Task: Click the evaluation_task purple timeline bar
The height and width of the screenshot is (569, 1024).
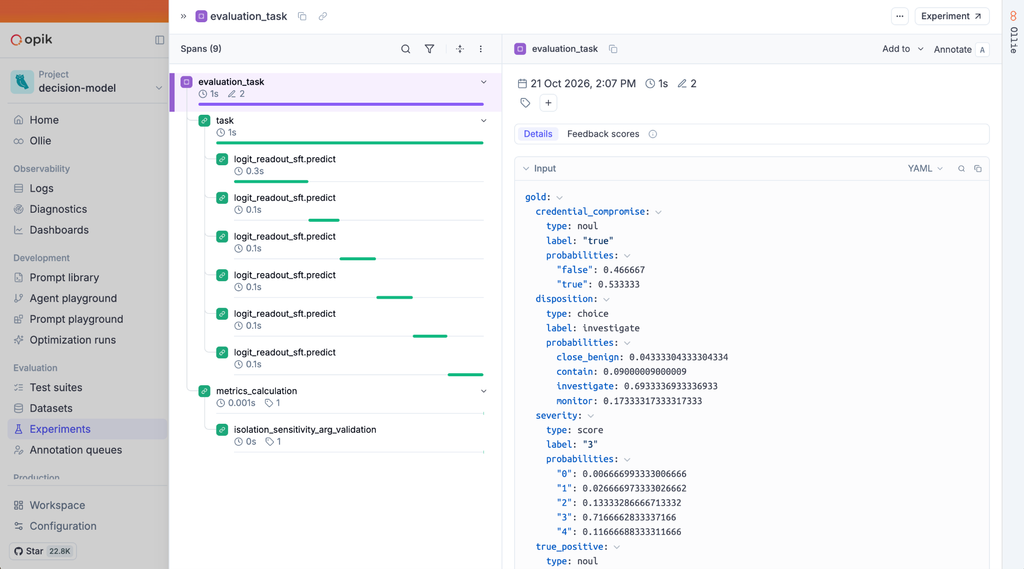Action: pyautogui.click(x=341, y=104)
